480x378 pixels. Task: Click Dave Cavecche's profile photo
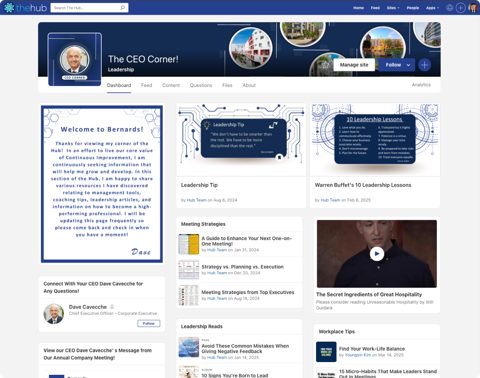[x=54, y=314]
